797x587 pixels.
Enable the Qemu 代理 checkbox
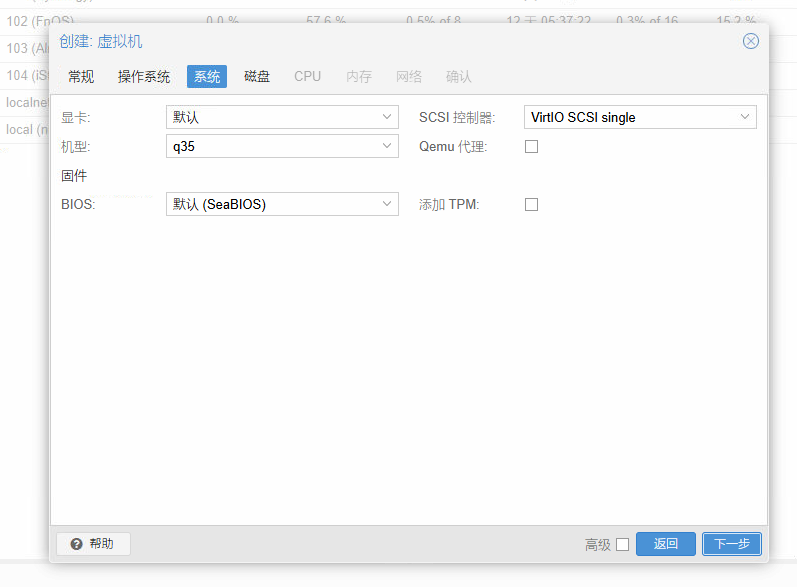click(x=531, y=146)
